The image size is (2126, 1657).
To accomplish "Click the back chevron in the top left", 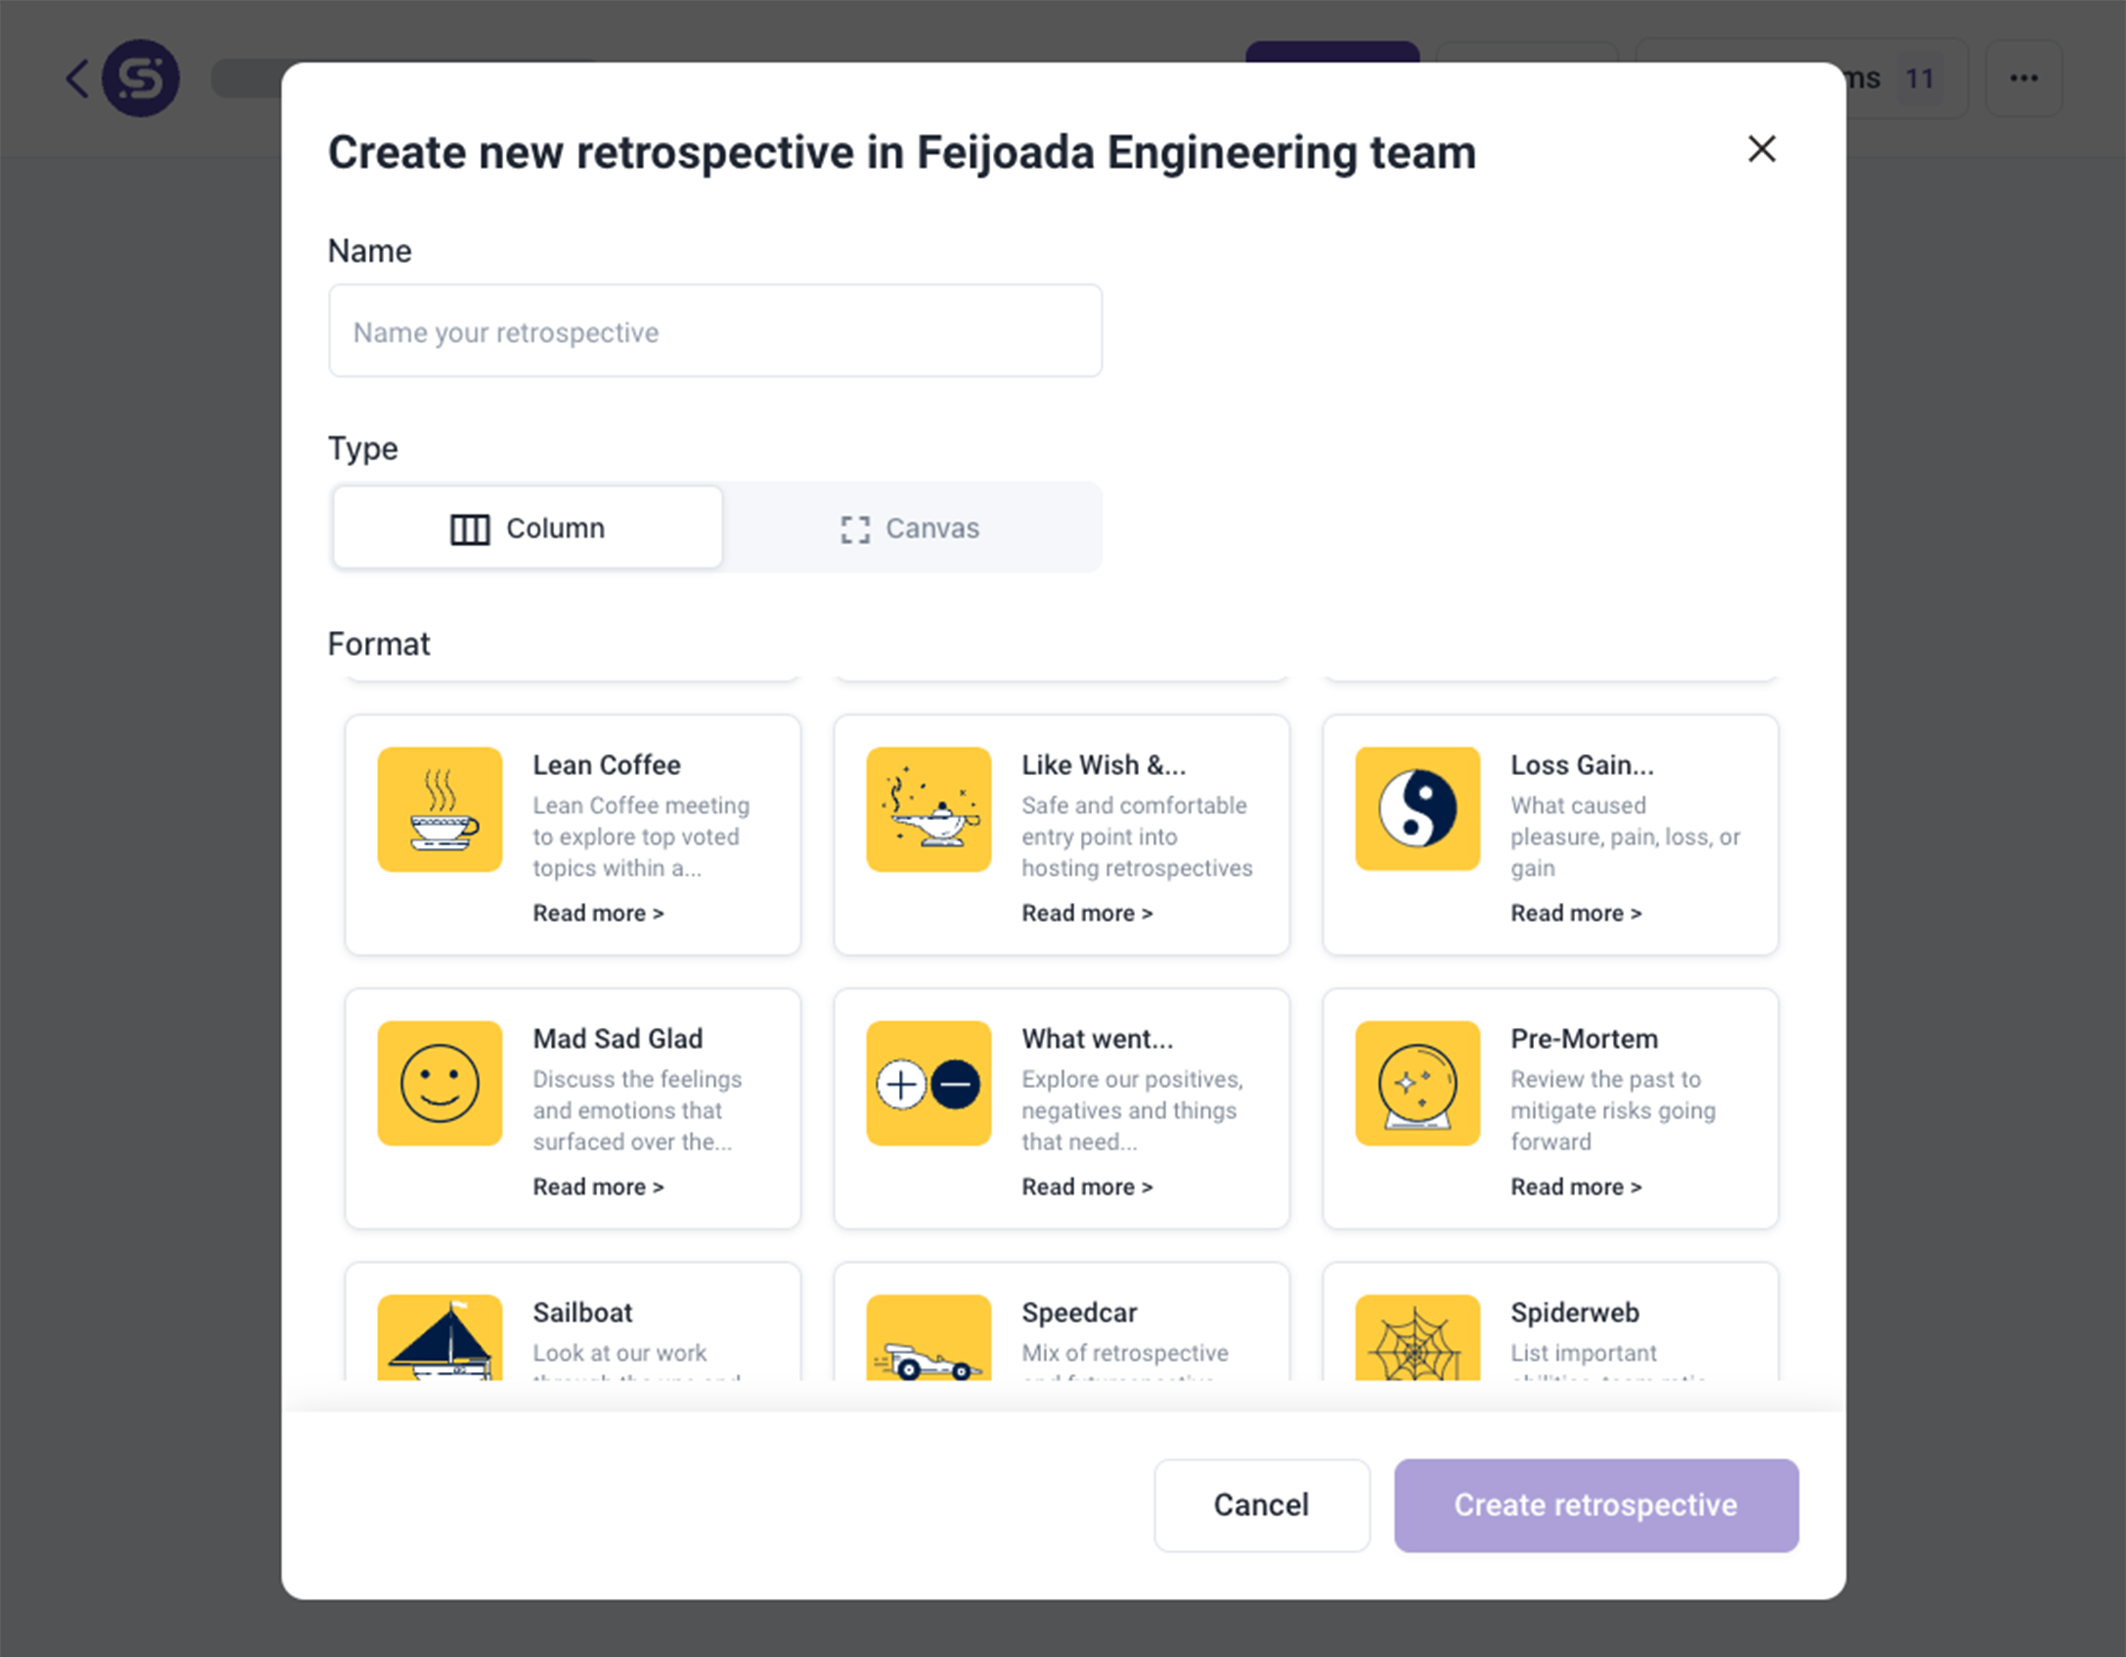I will click(76, 78).
